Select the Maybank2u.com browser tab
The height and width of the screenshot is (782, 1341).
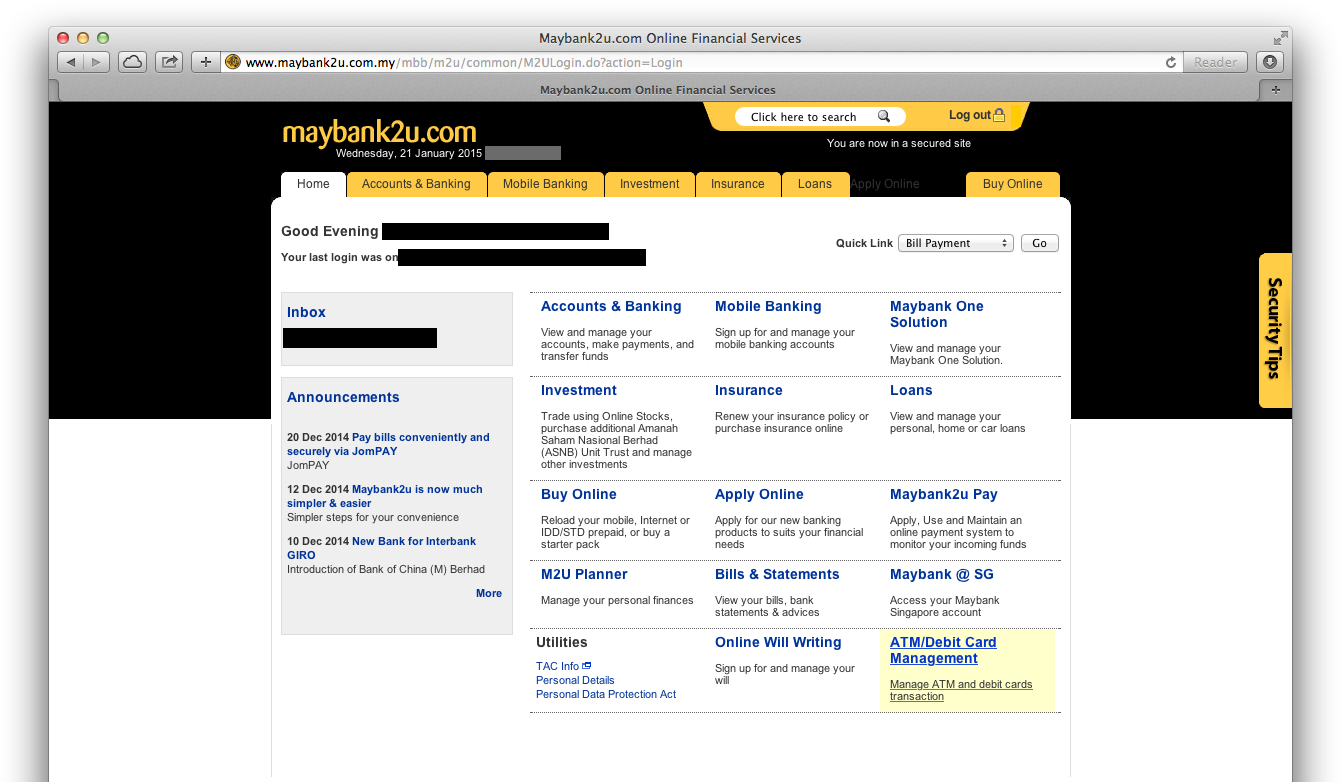point(657,89)
